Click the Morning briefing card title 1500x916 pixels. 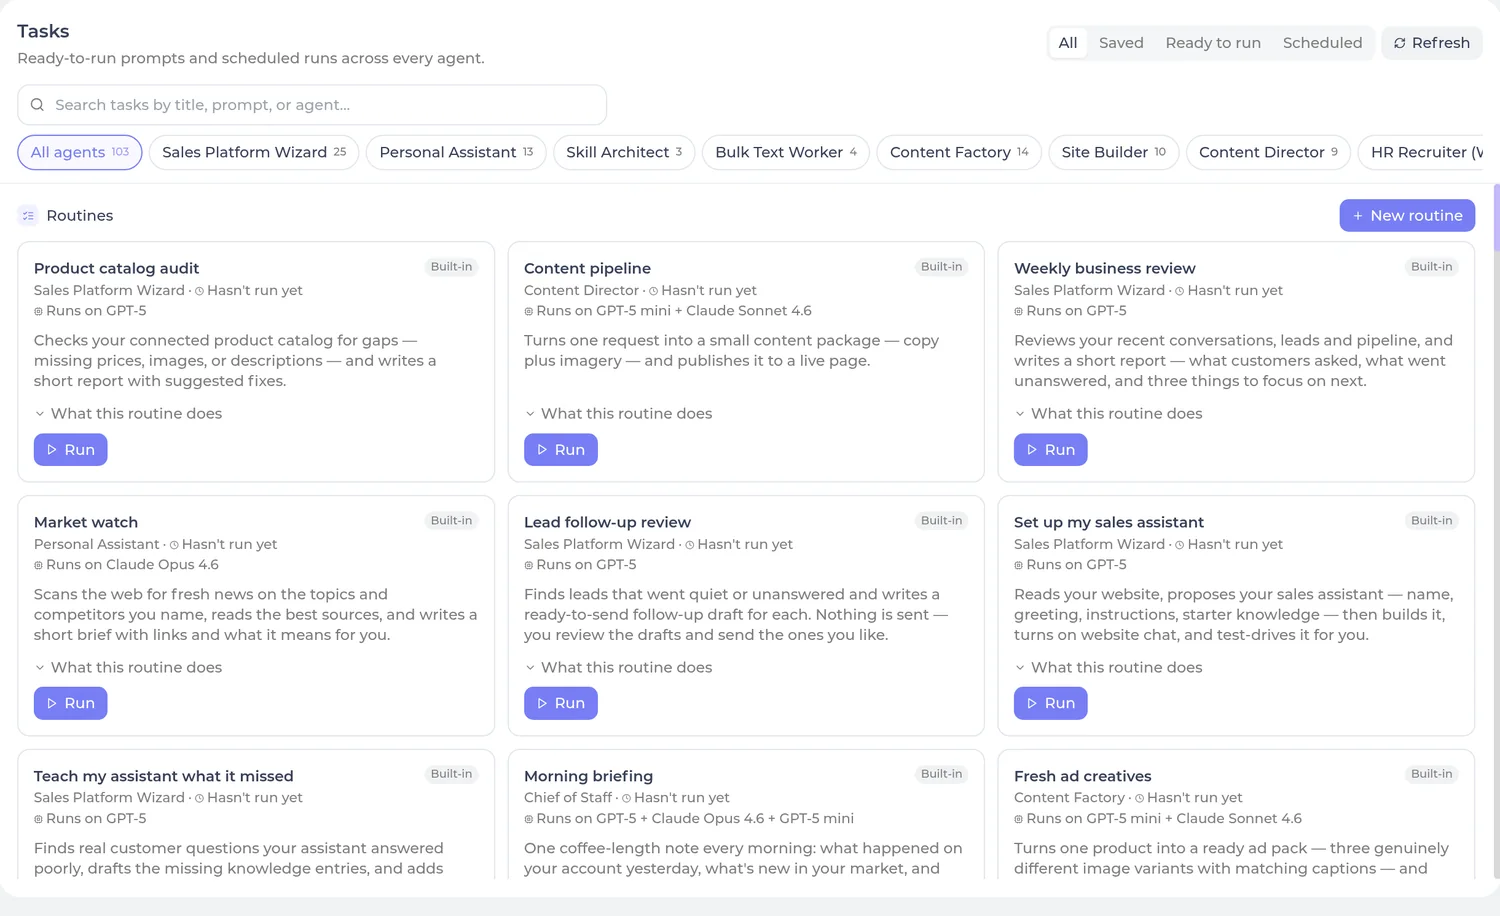point(588,776)
